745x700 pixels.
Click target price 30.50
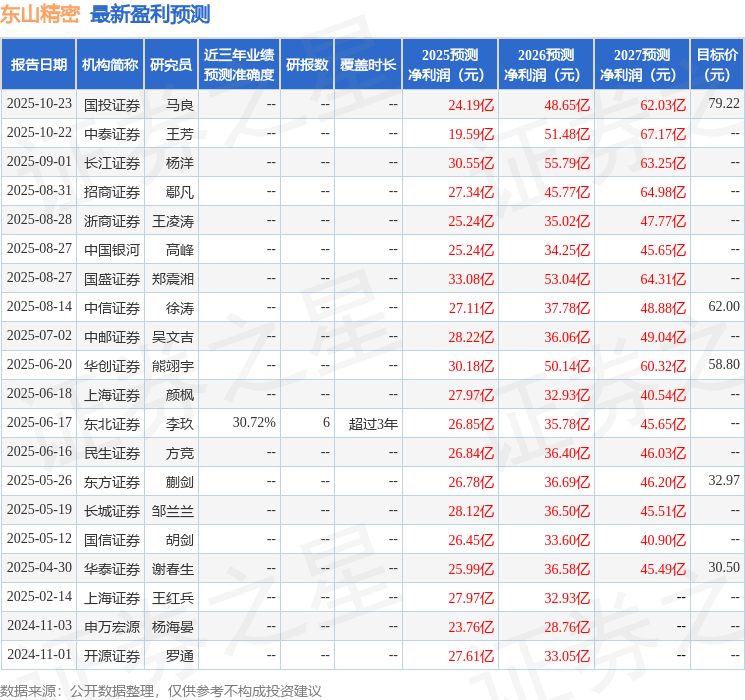click(724, 567)
